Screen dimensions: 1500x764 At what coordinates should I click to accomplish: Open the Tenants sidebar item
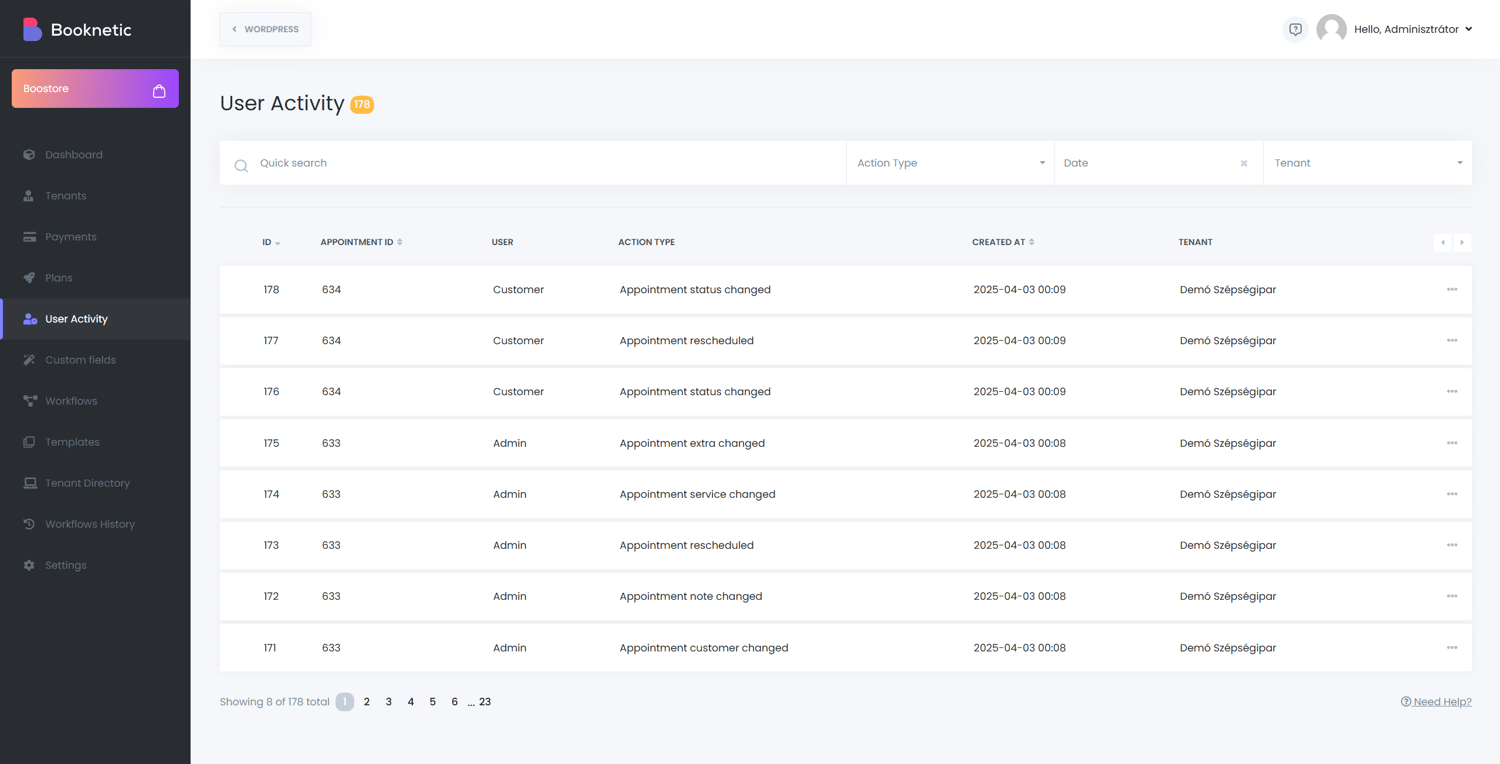95,196
